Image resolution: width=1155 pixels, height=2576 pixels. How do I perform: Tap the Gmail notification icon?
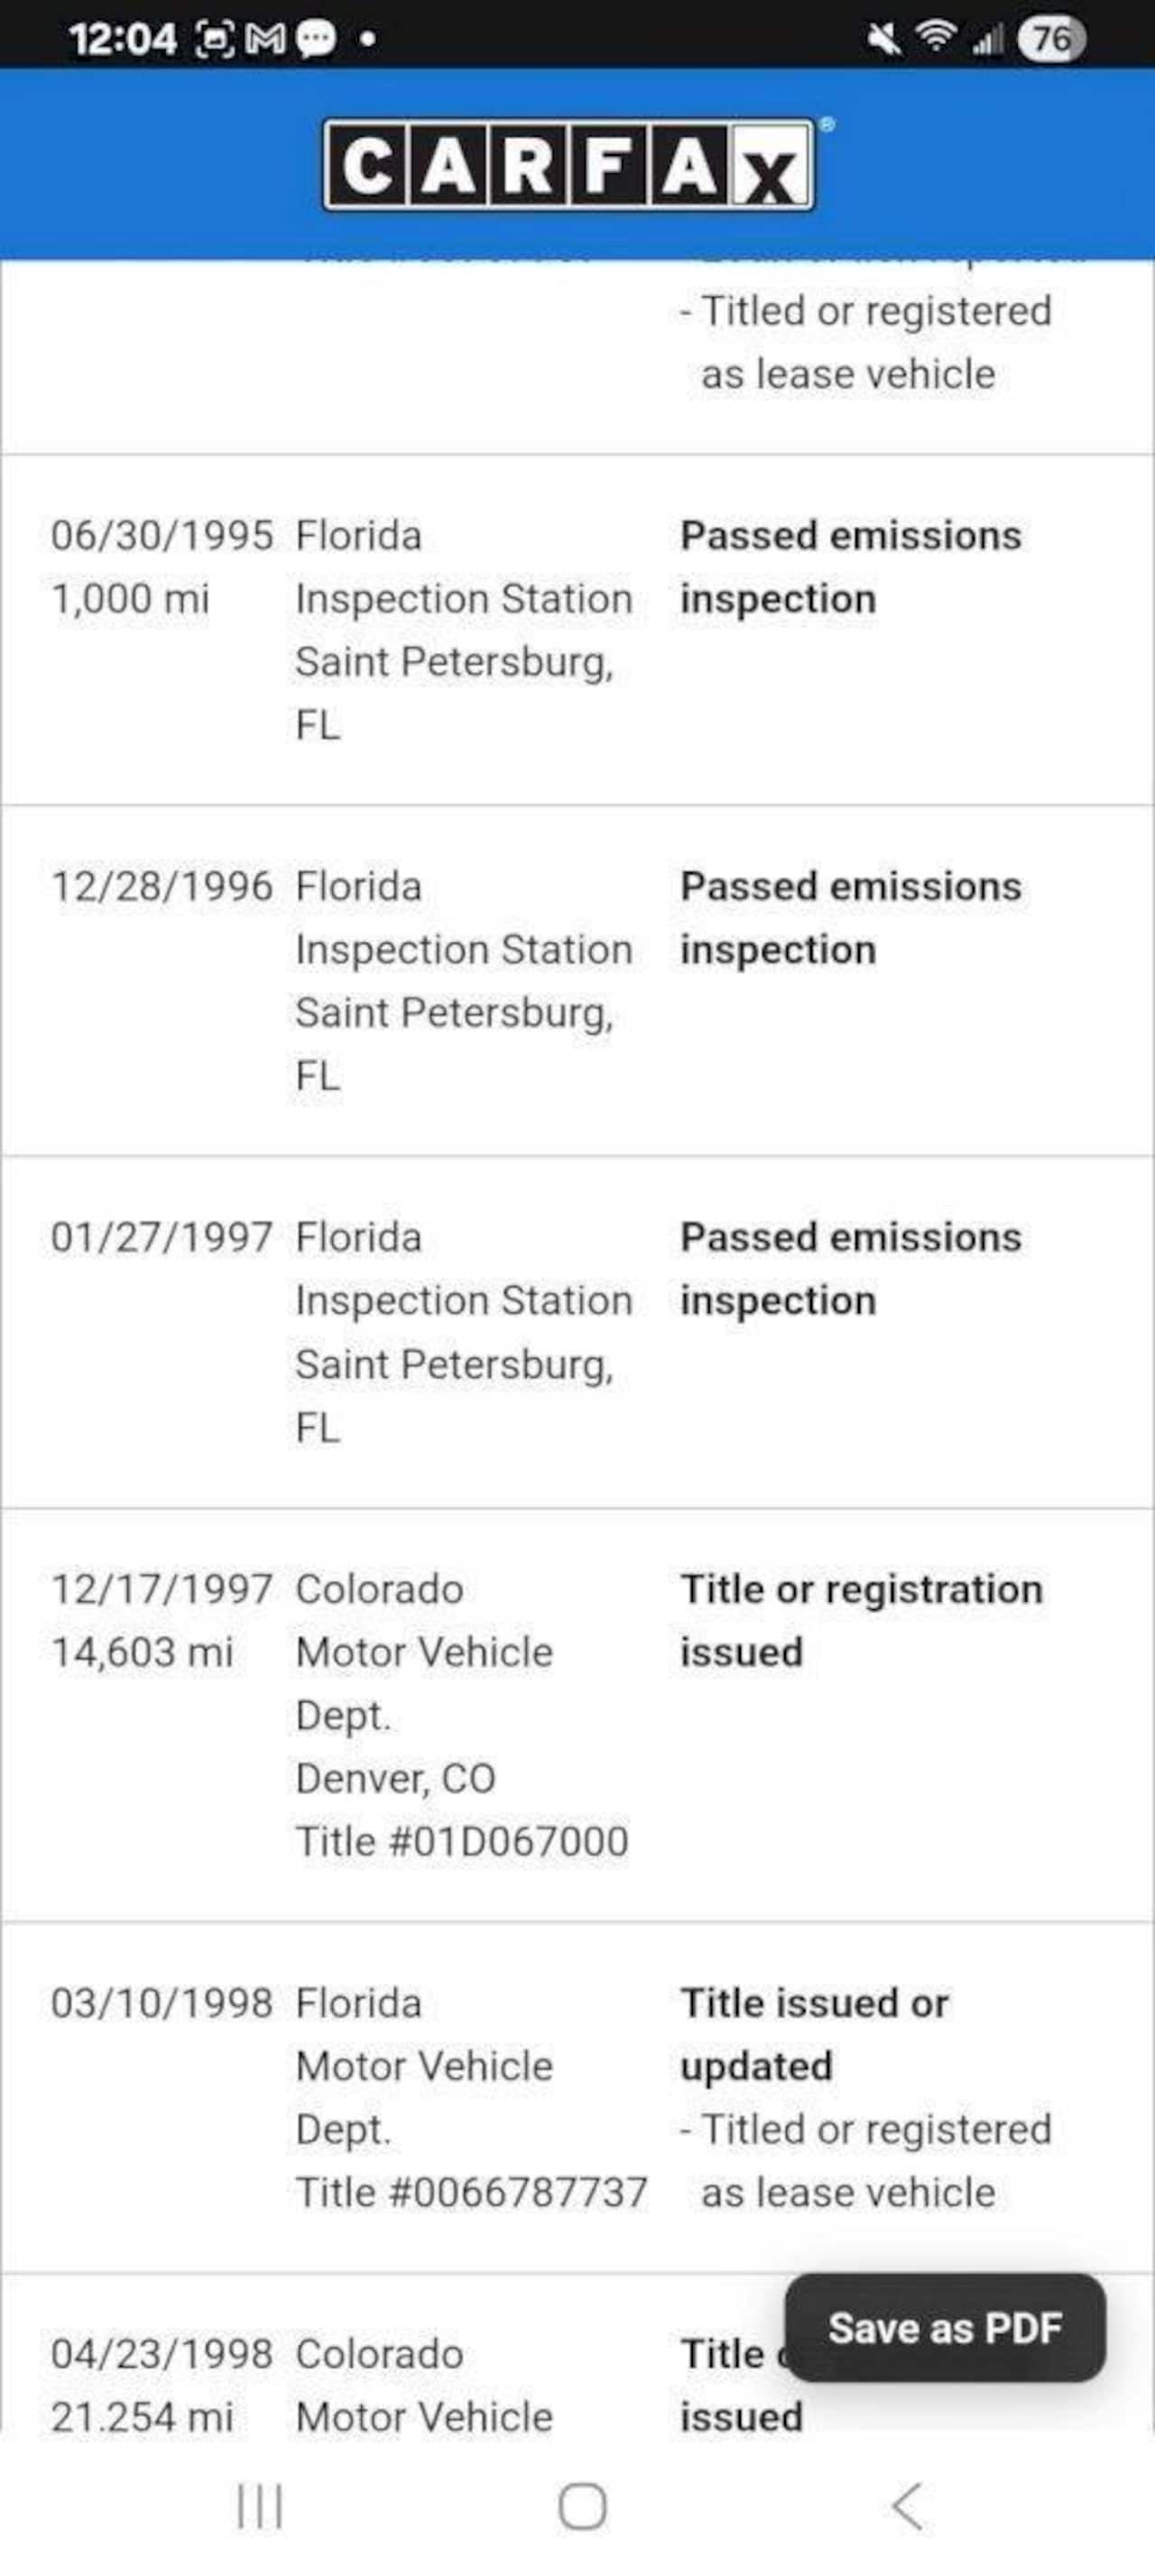266,40
